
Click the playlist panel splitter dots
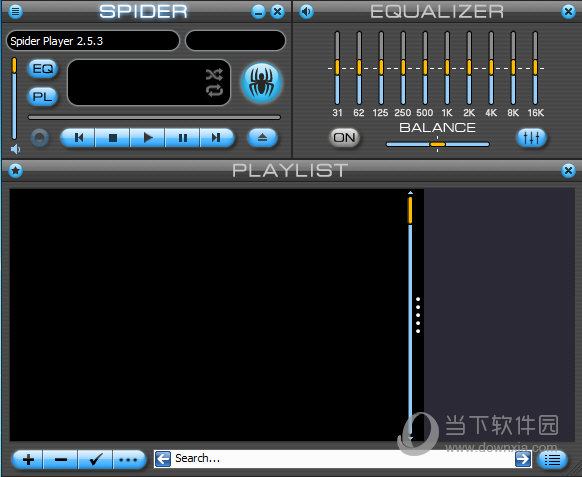(x=418, y=315)
